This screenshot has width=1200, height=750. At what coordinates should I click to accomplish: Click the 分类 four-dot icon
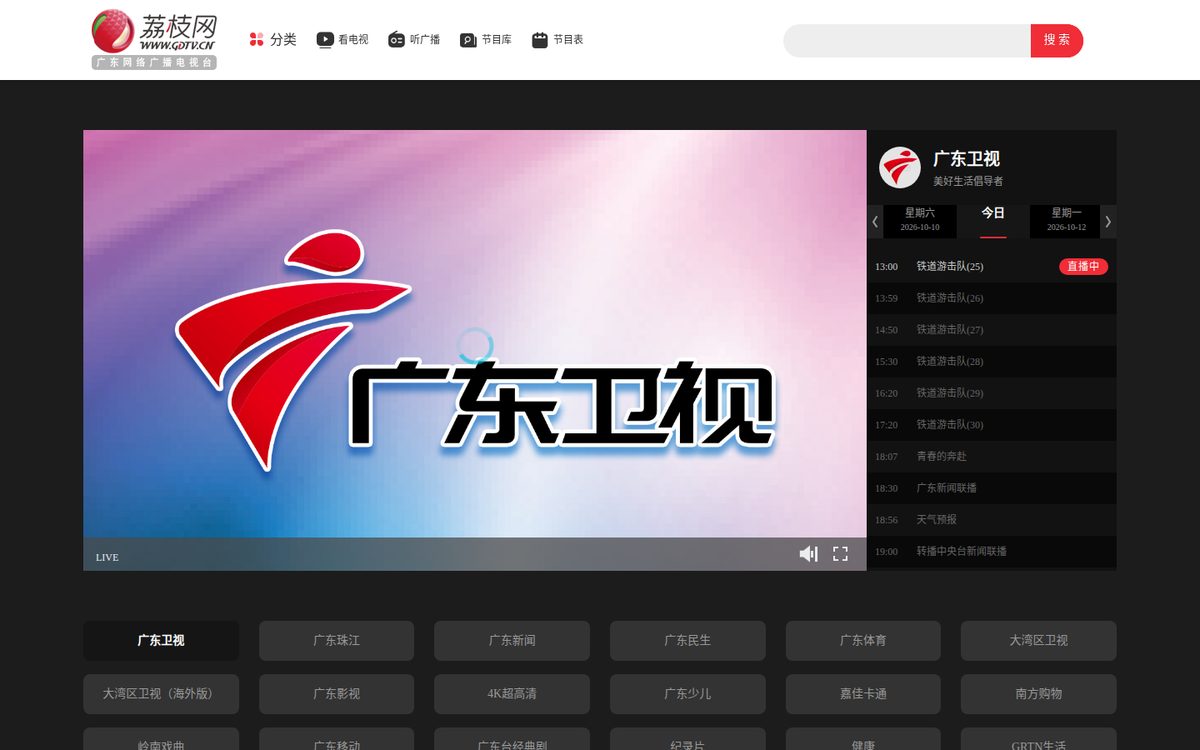tap(256, 40)
